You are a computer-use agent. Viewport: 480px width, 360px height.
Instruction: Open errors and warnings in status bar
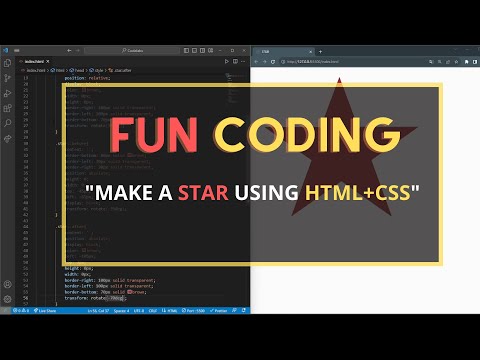tap(21, 311)
